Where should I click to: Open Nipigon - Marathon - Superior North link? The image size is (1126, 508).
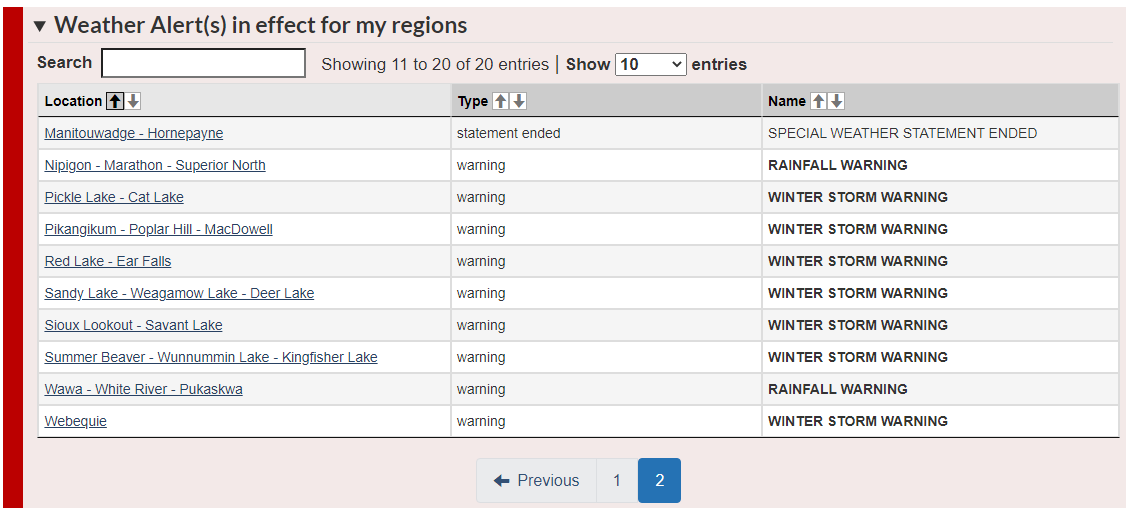tap(155, 165)
